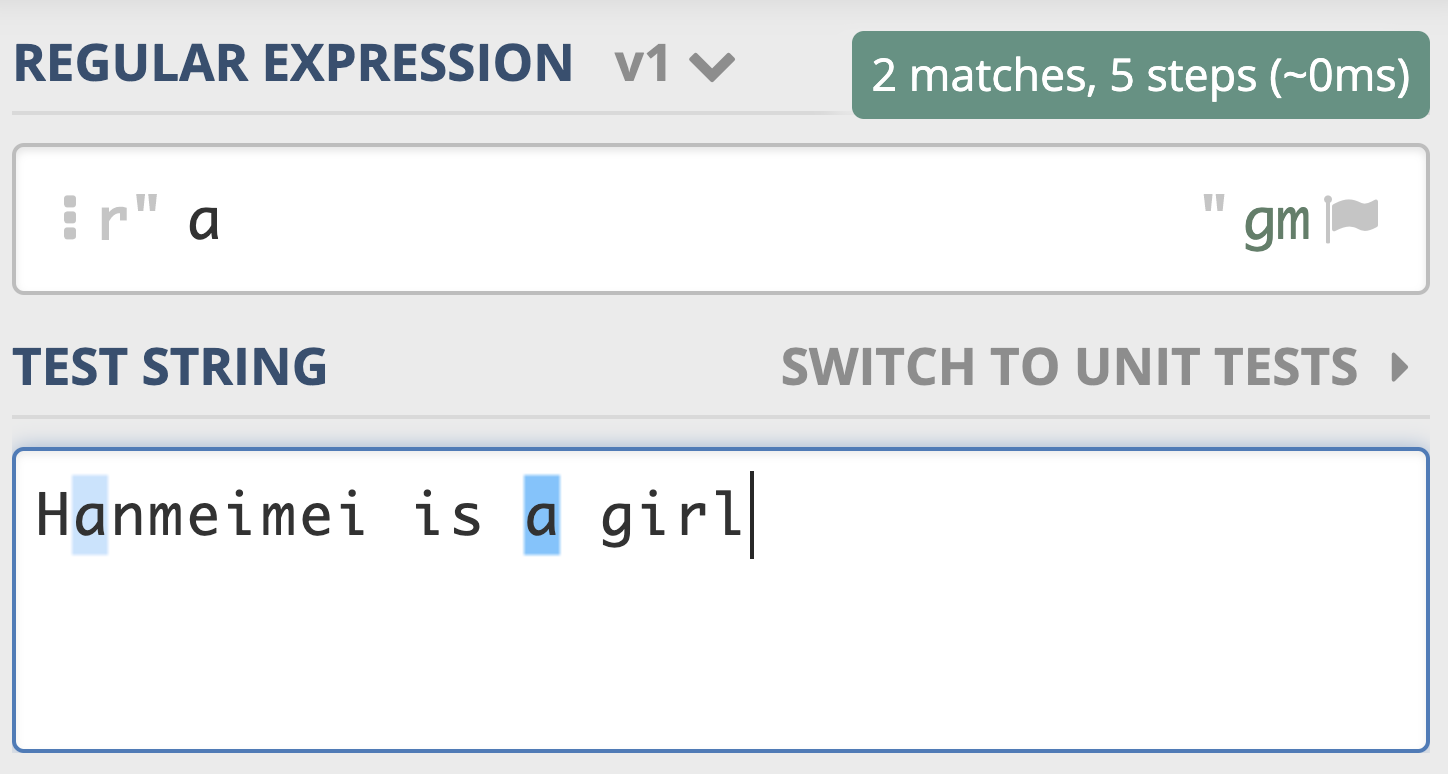
Task: Click the standalone highlighted a match
Action: pyautogui.click(x=541, y=517)
